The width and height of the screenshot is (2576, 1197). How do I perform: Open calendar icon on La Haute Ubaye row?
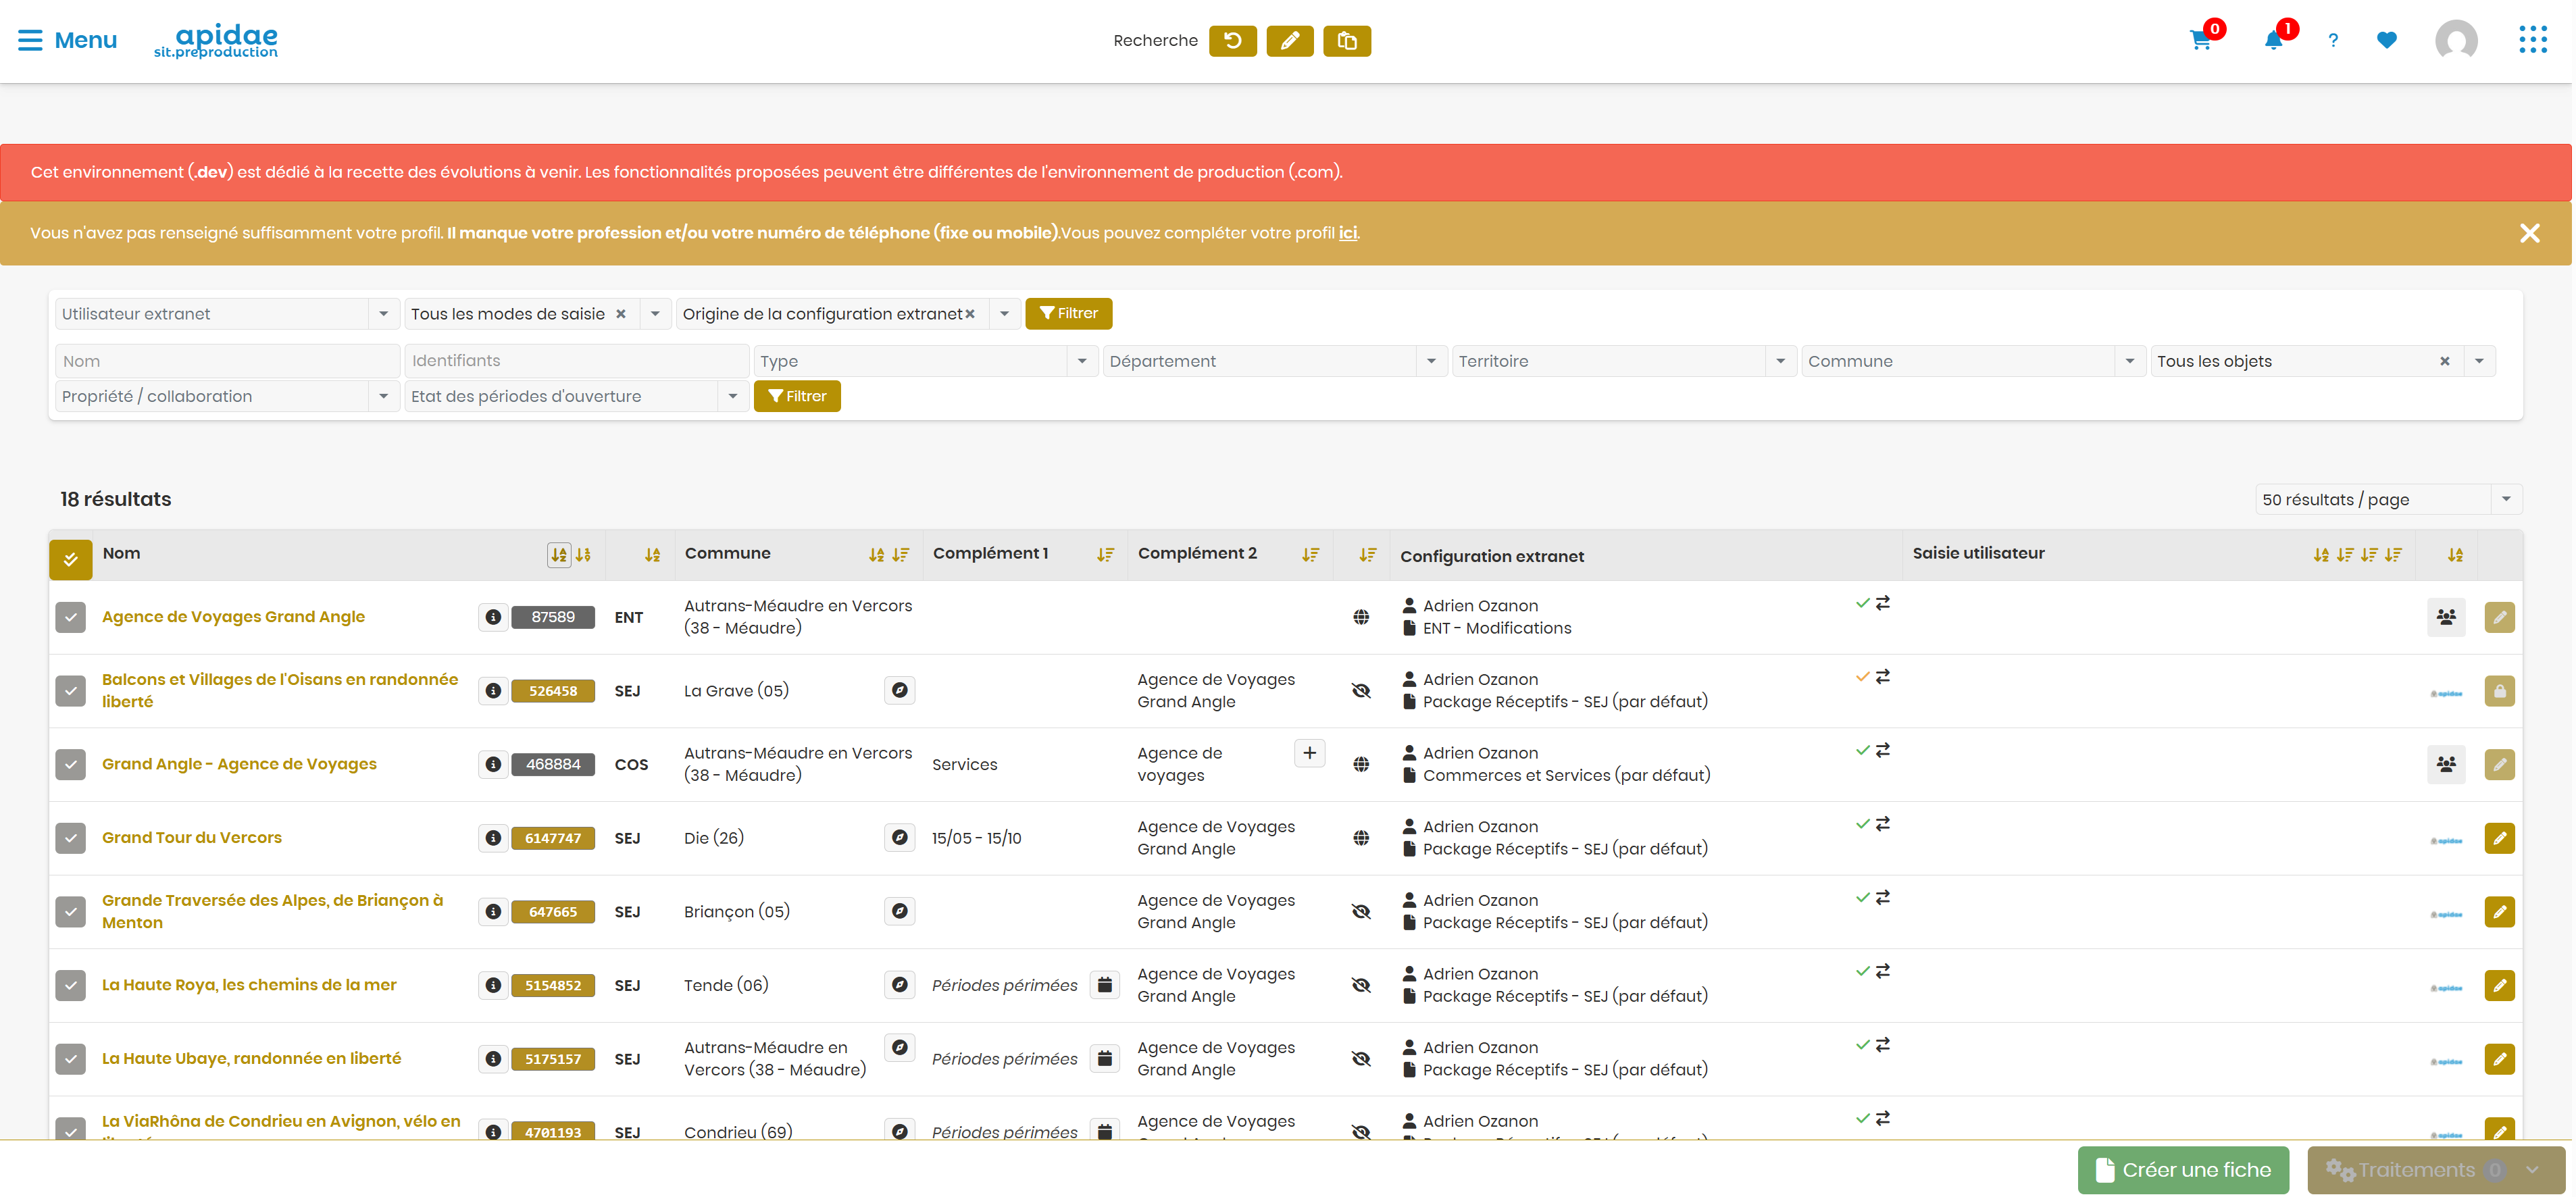[x=1104, y=1059]
